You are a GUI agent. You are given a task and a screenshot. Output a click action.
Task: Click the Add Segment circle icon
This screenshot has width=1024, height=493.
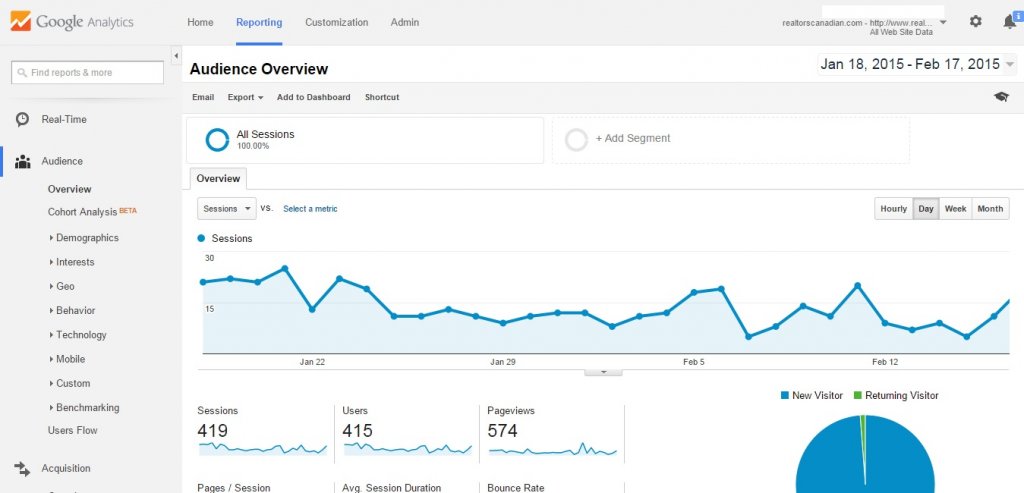pos(577,140)
